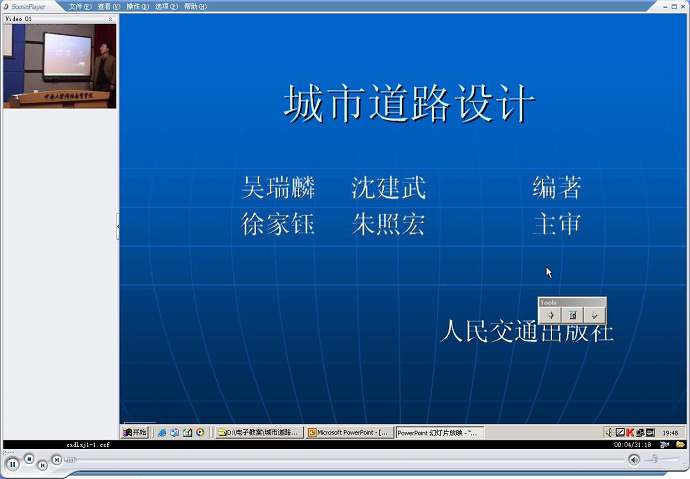Click the icon right of time readout
This screenshot has height=479, width=690.
[664, 444]
